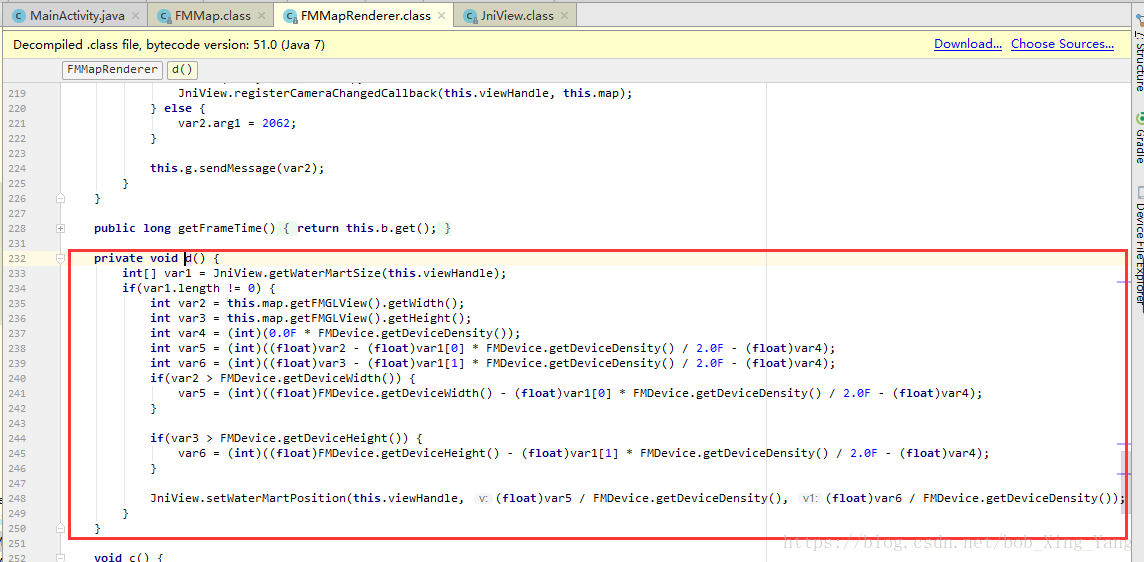Close the FMMap.class tab
This screenshot has height=562, width=1144.
263,15
